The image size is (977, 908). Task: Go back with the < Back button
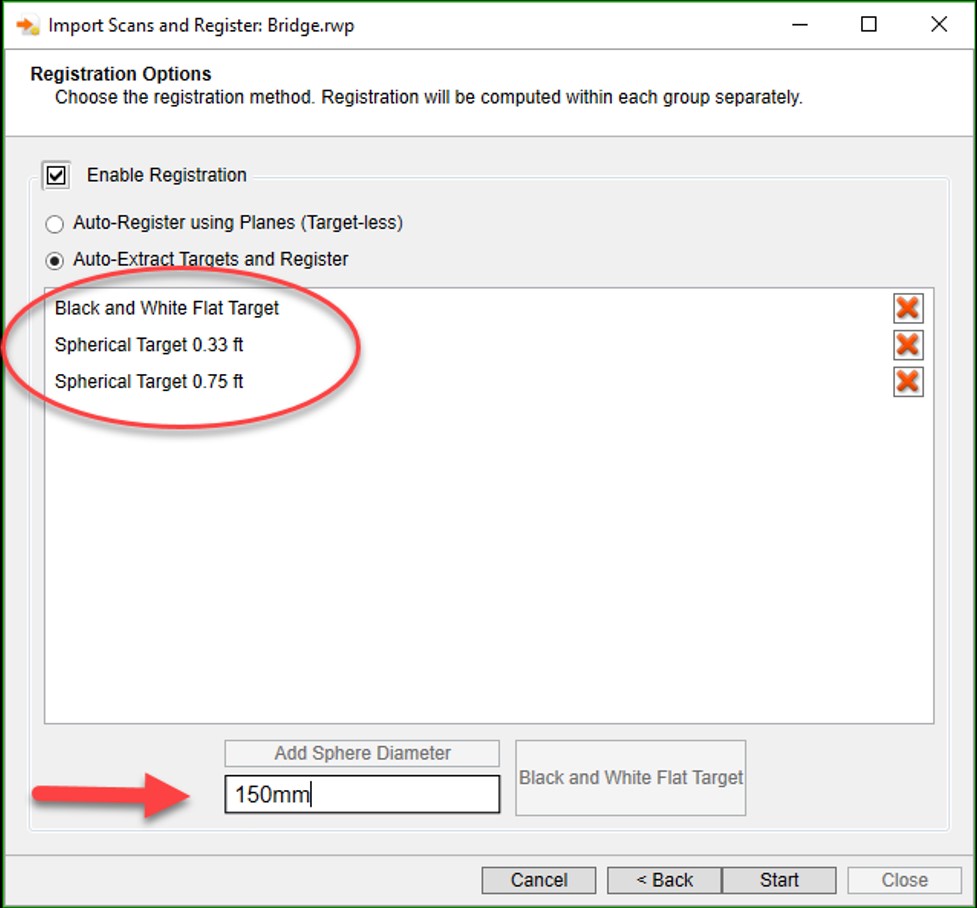[665, 880]
